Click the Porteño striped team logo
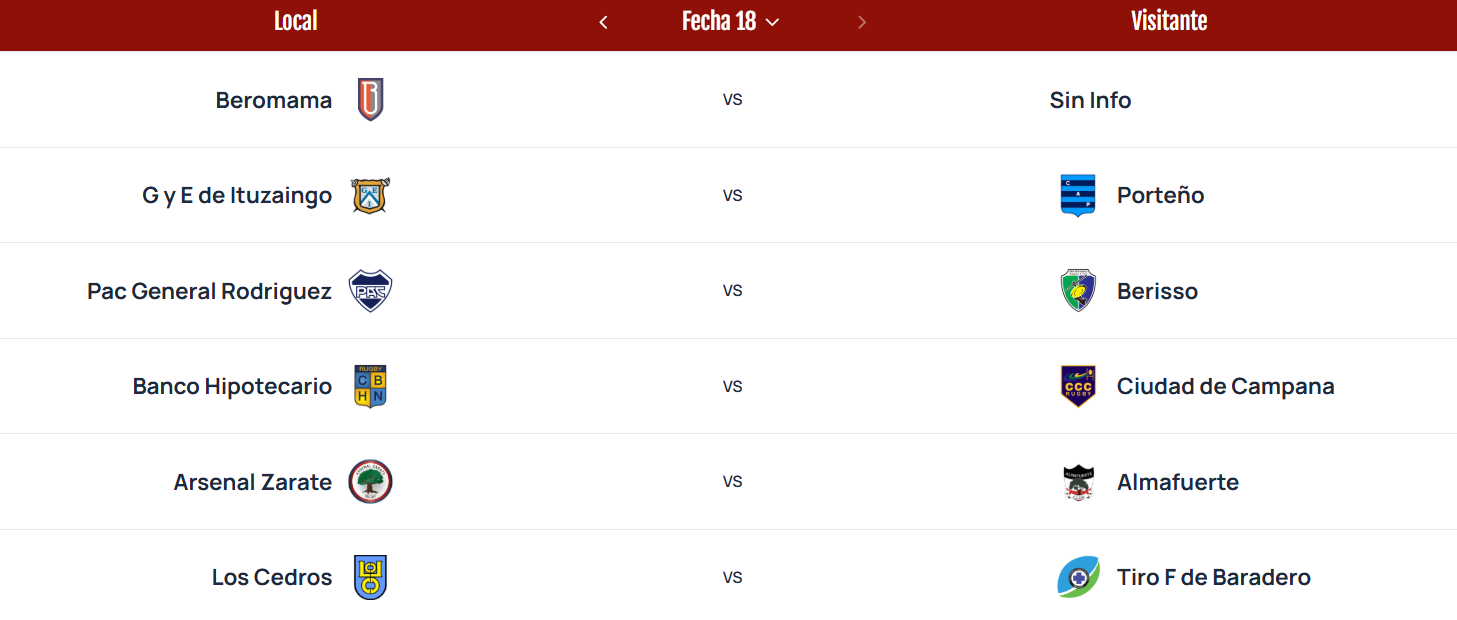This screenshot has width=1457, height=620. pos(1078,195)
